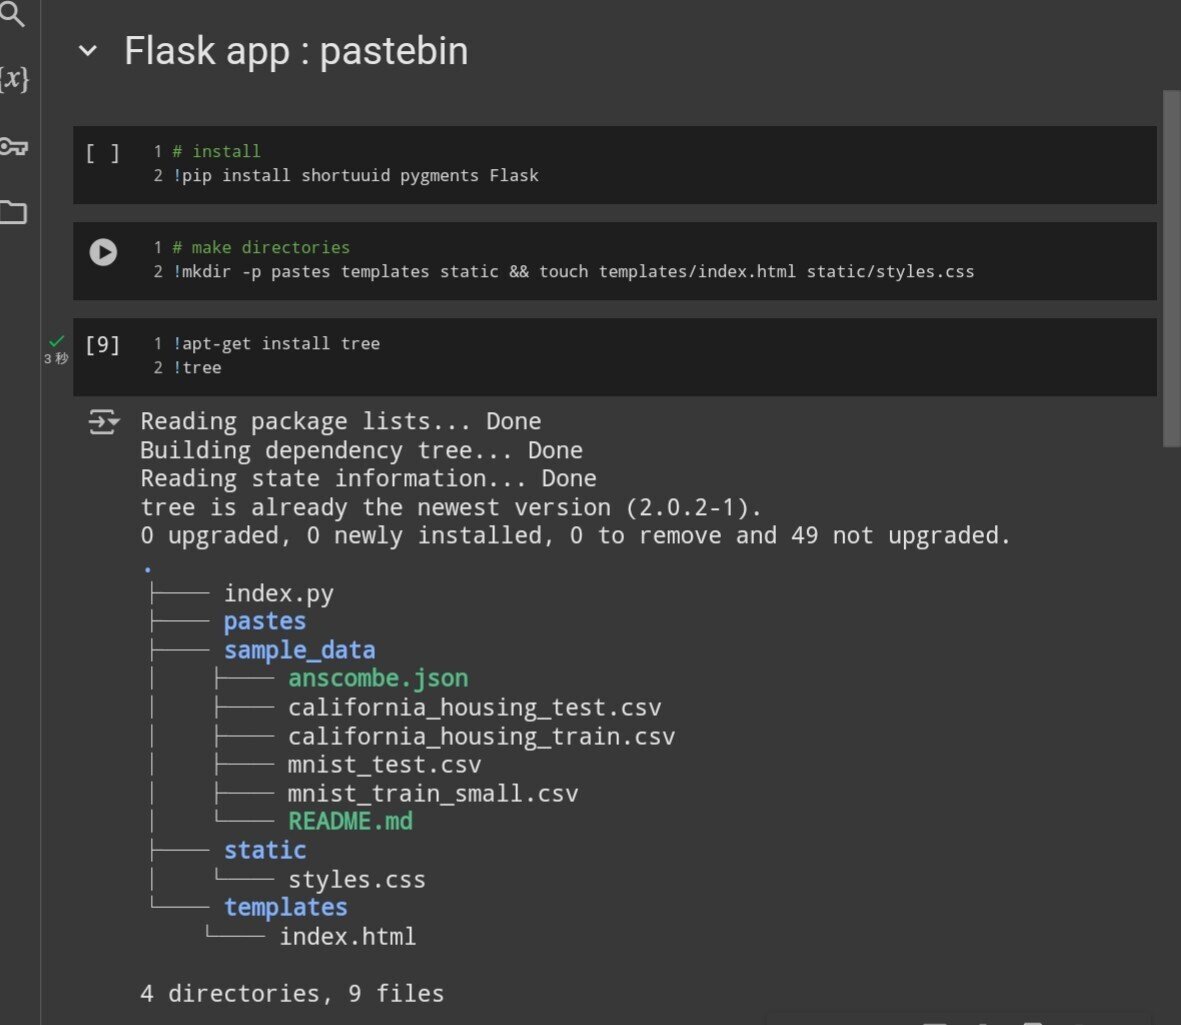Click the templates directory name
The image size is (1181, 1025).
click(x=285, y=908)
